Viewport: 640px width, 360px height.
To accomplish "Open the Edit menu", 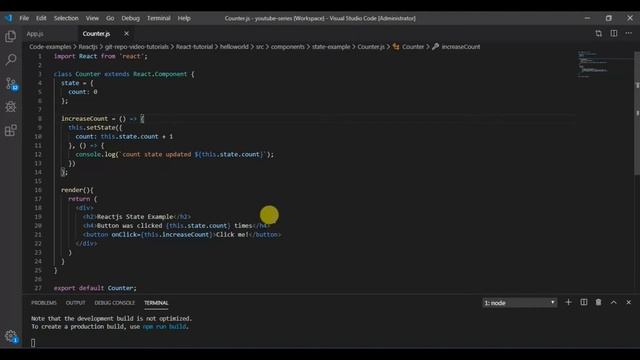I will click(x=41, y=18).
